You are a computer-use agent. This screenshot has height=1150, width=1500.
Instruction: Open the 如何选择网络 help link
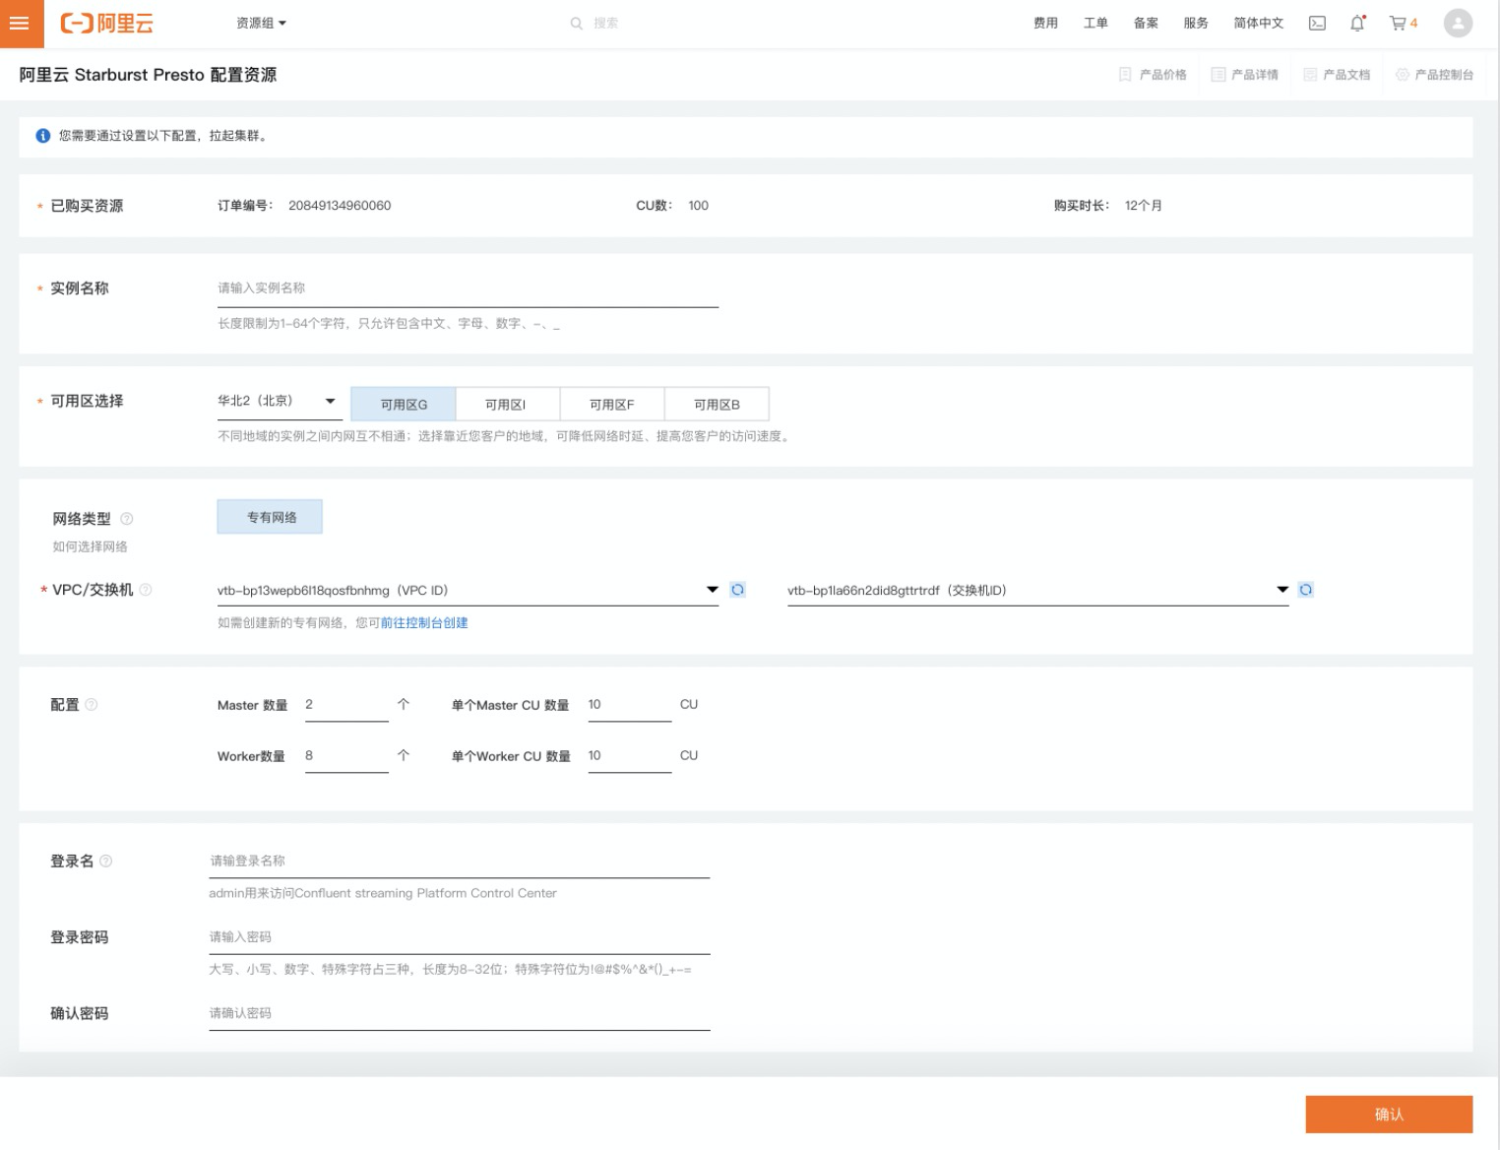[90, 547]
